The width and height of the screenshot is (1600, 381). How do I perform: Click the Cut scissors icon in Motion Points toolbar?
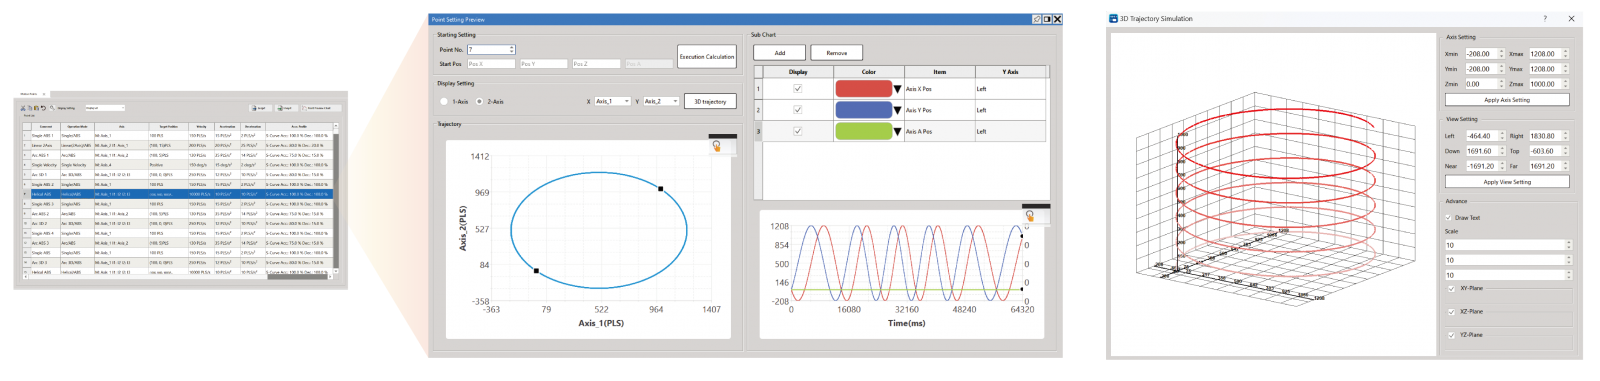coord(23,108)
